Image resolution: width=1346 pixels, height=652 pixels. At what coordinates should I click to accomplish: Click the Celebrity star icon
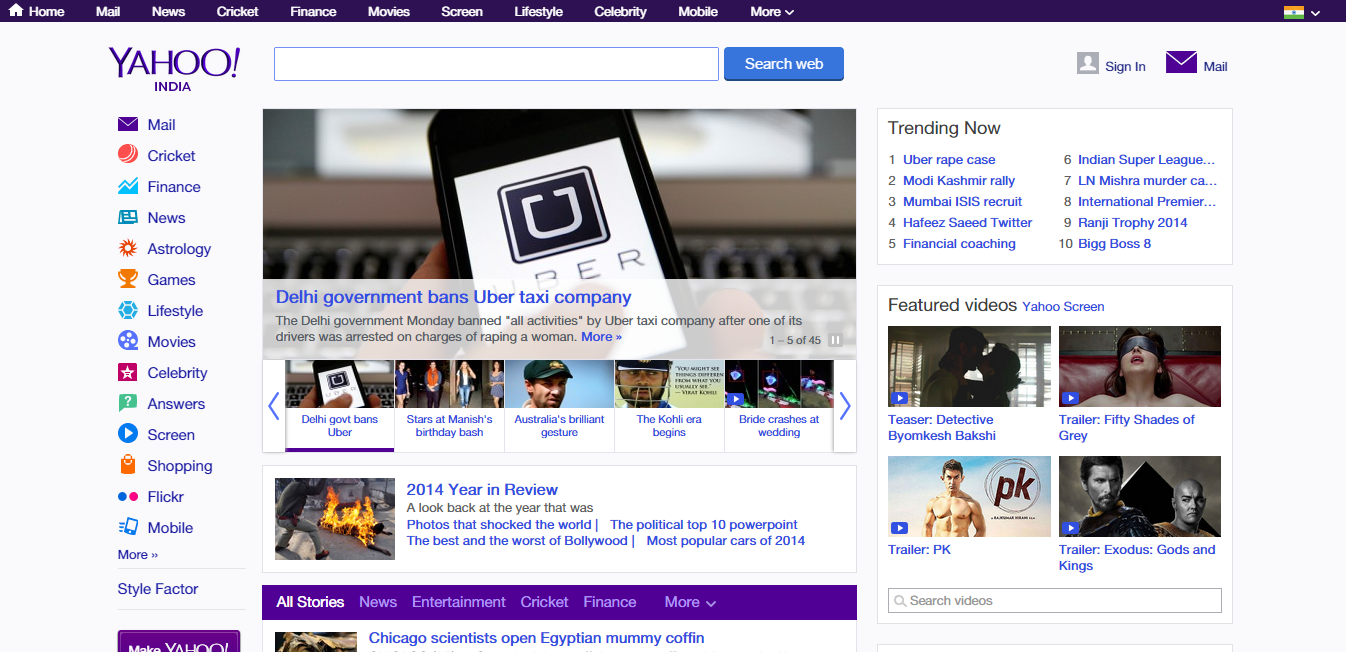pyautogui.click(x=128, y=372)
